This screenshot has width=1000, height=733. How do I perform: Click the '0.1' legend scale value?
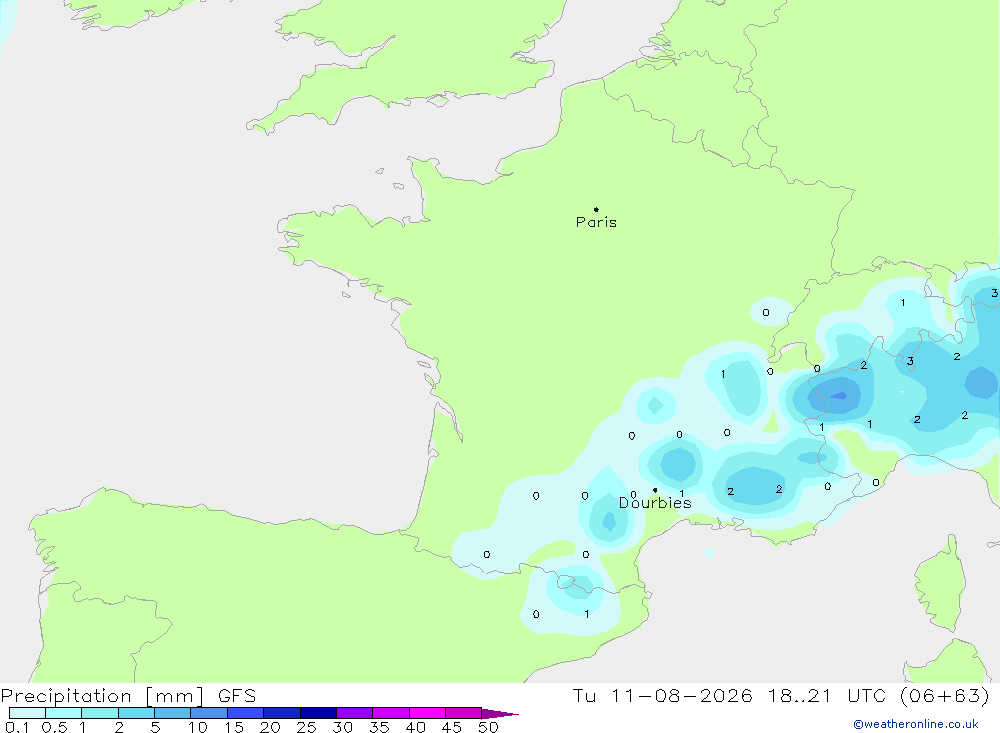(x=17, y=727)
